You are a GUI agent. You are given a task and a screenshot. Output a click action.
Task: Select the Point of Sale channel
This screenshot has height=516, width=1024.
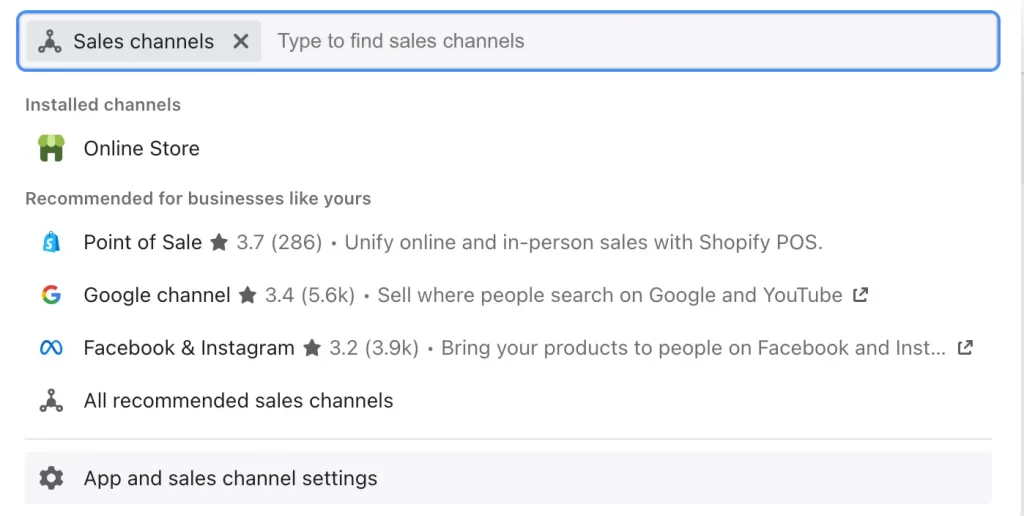point(508,242)
